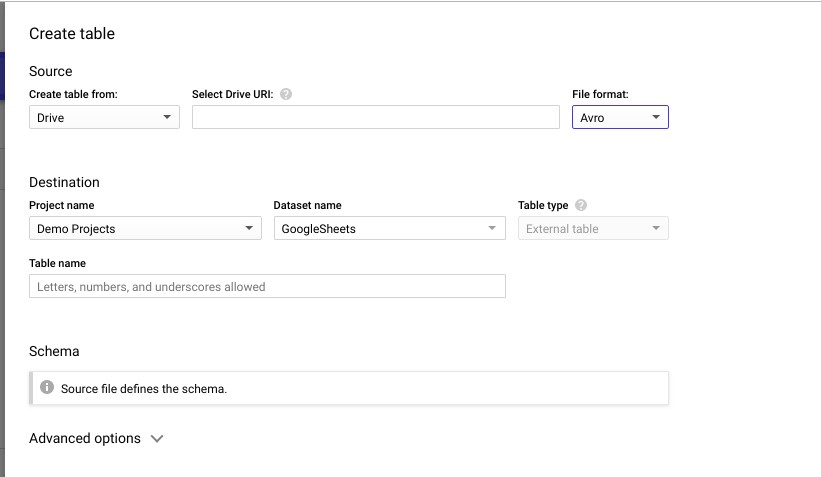Click the help icon beside Select Drive URI

(x=286, y=95)
